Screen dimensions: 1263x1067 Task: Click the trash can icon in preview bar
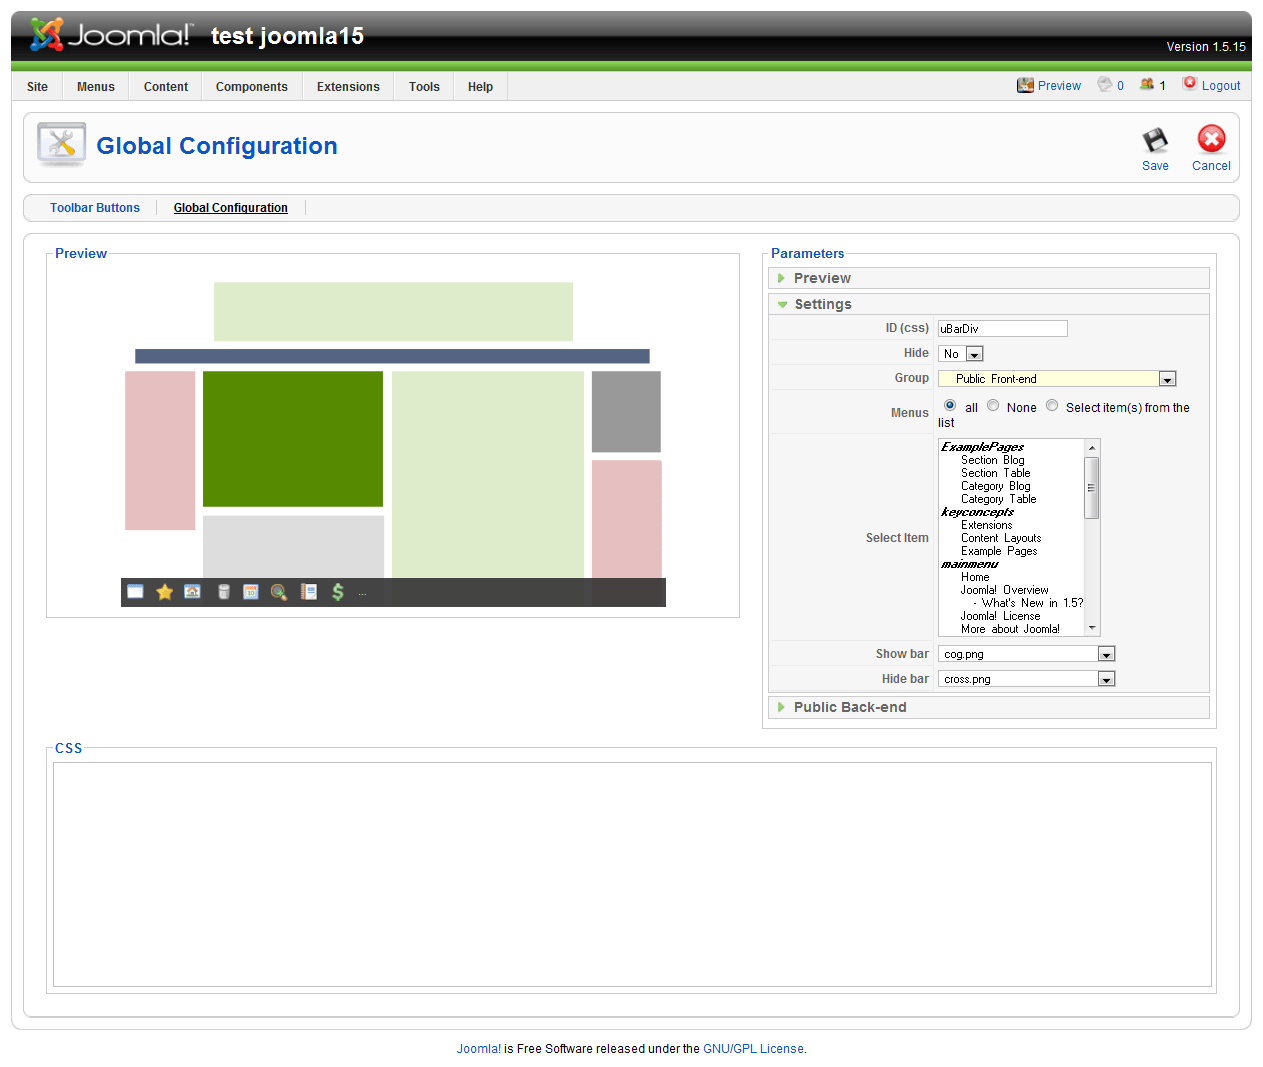tap(224, 592)
